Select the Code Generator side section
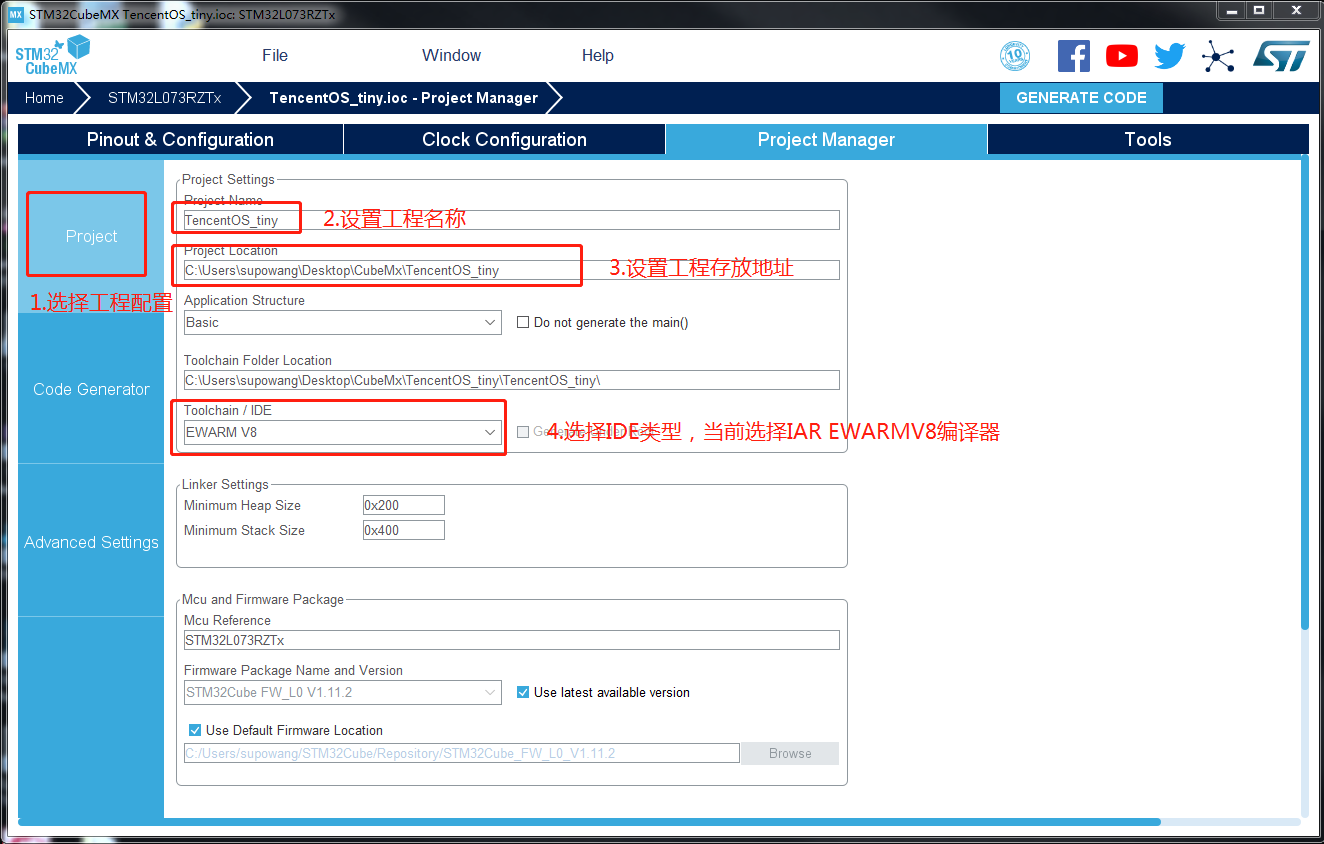The image size is (1324, 844). (91, 389)
